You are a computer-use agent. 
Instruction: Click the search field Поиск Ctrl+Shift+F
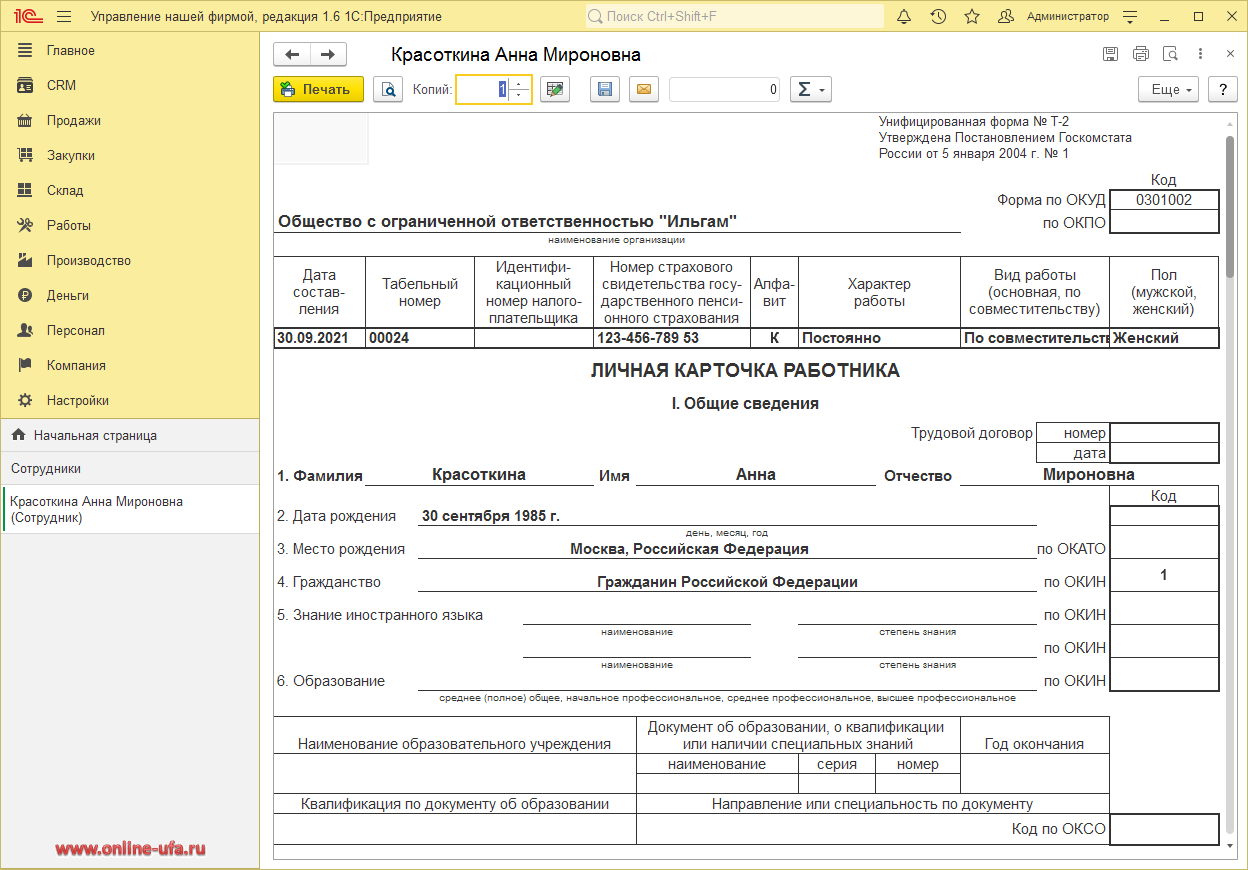click(735, 16)
